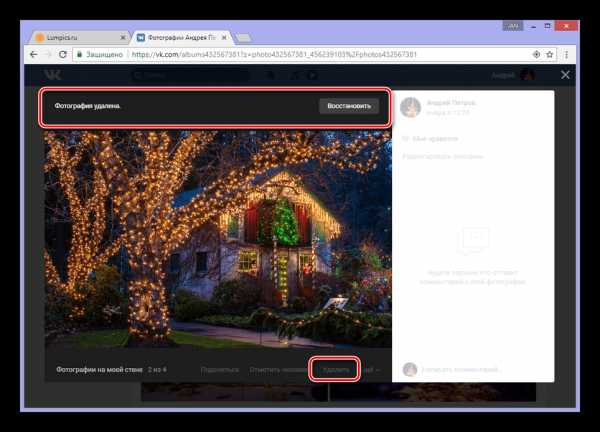Click the green secure padlock icon
Image resolution: width=600 pixels, height=432 pixels.
(80, 54)
